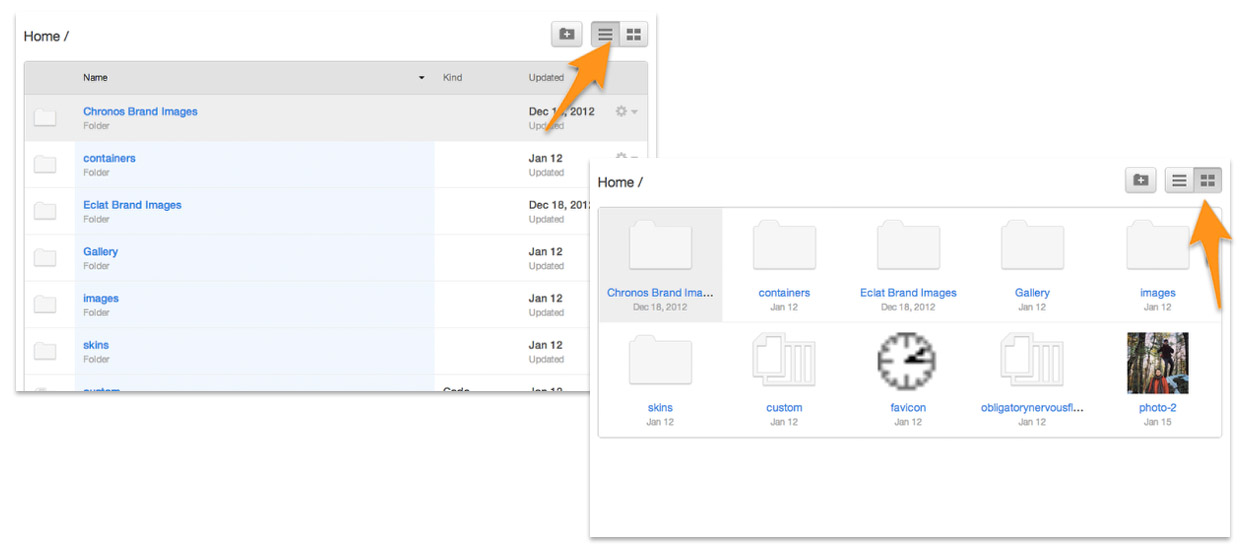Click folder icon of Chronos Brand Images row

(45, 117)
